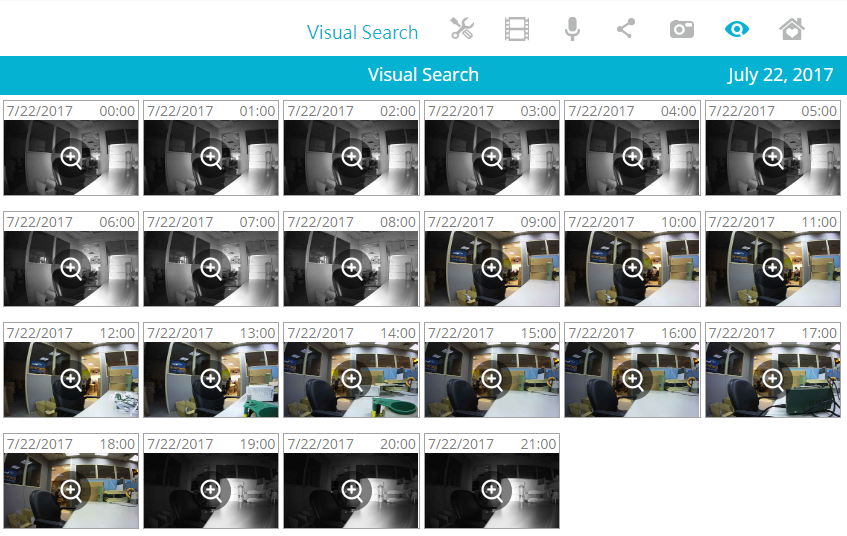Zoom into the 15:00 thumbnail magnifier
847x536 pixels.
pyautogui.click(x=492, y=379)
